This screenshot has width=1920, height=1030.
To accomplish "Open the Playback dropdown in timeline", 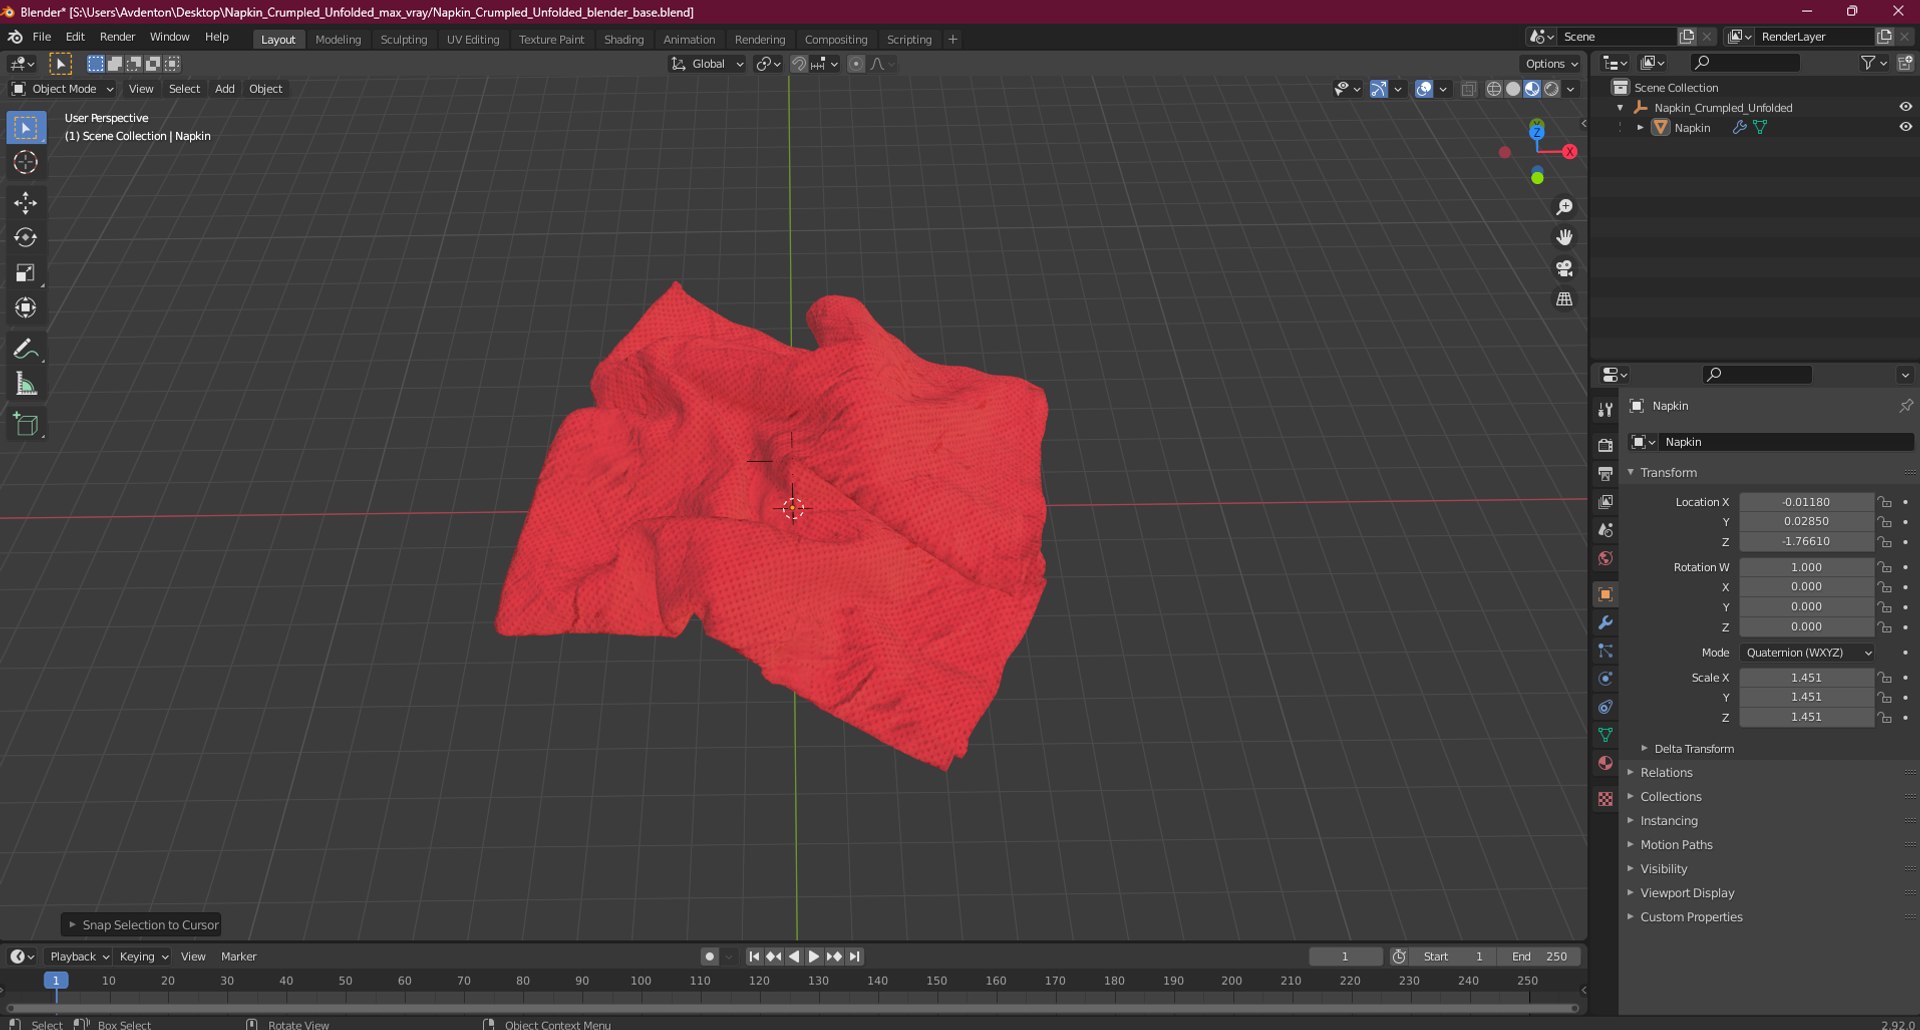I will [79, 957].
